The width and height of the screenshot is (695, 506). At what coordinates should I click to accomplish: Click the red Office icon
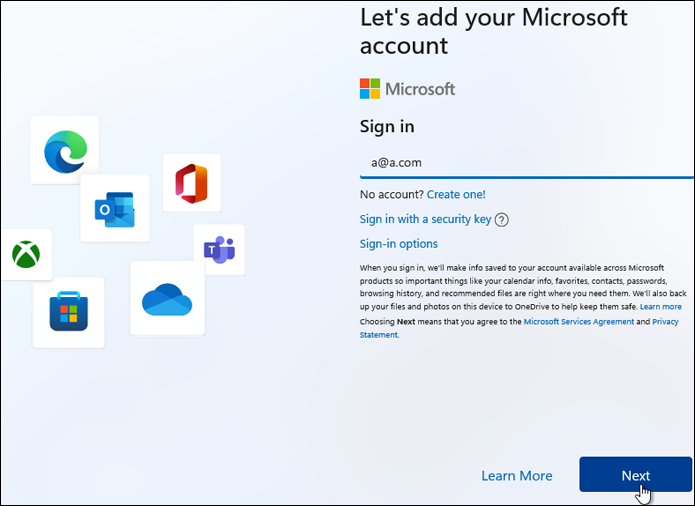click(x=190, y=182)
